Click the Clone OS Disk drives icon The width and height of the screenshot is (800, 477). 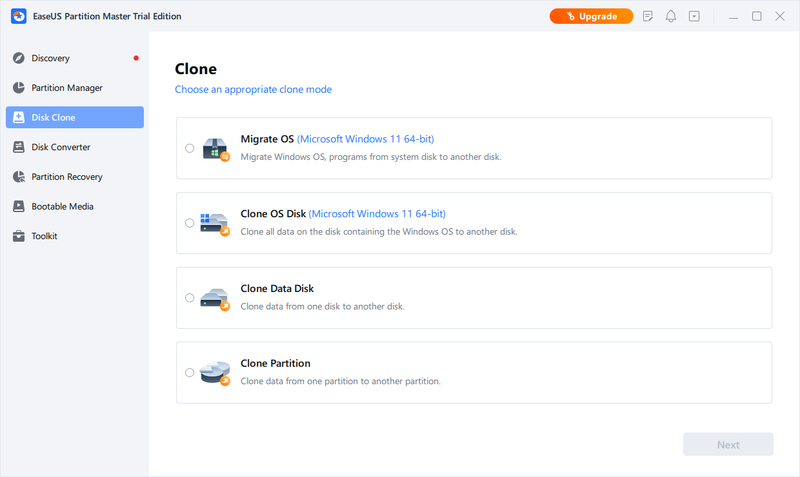point(215,224)
